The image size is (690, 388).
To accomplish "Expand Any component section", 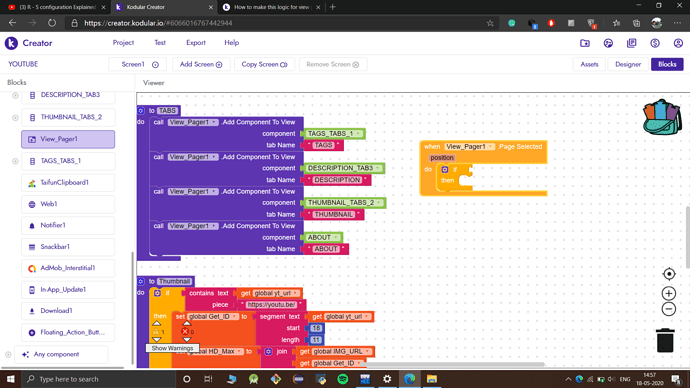I will click(8, 355).
